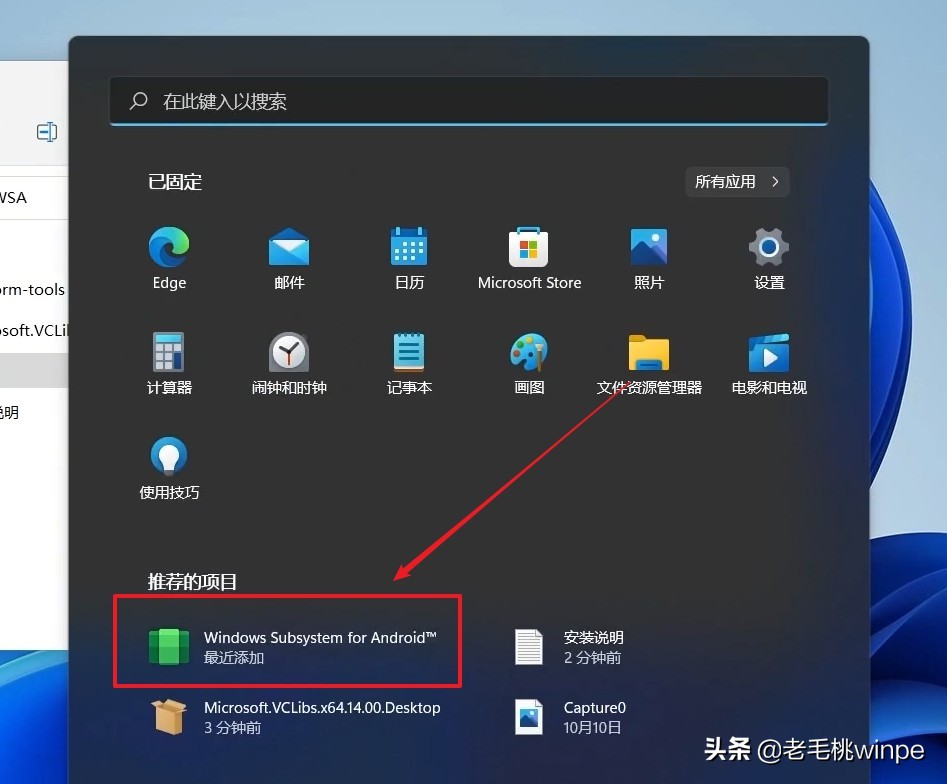
Task: Open the 使用技巧 tips app
Action: [169, 468]
